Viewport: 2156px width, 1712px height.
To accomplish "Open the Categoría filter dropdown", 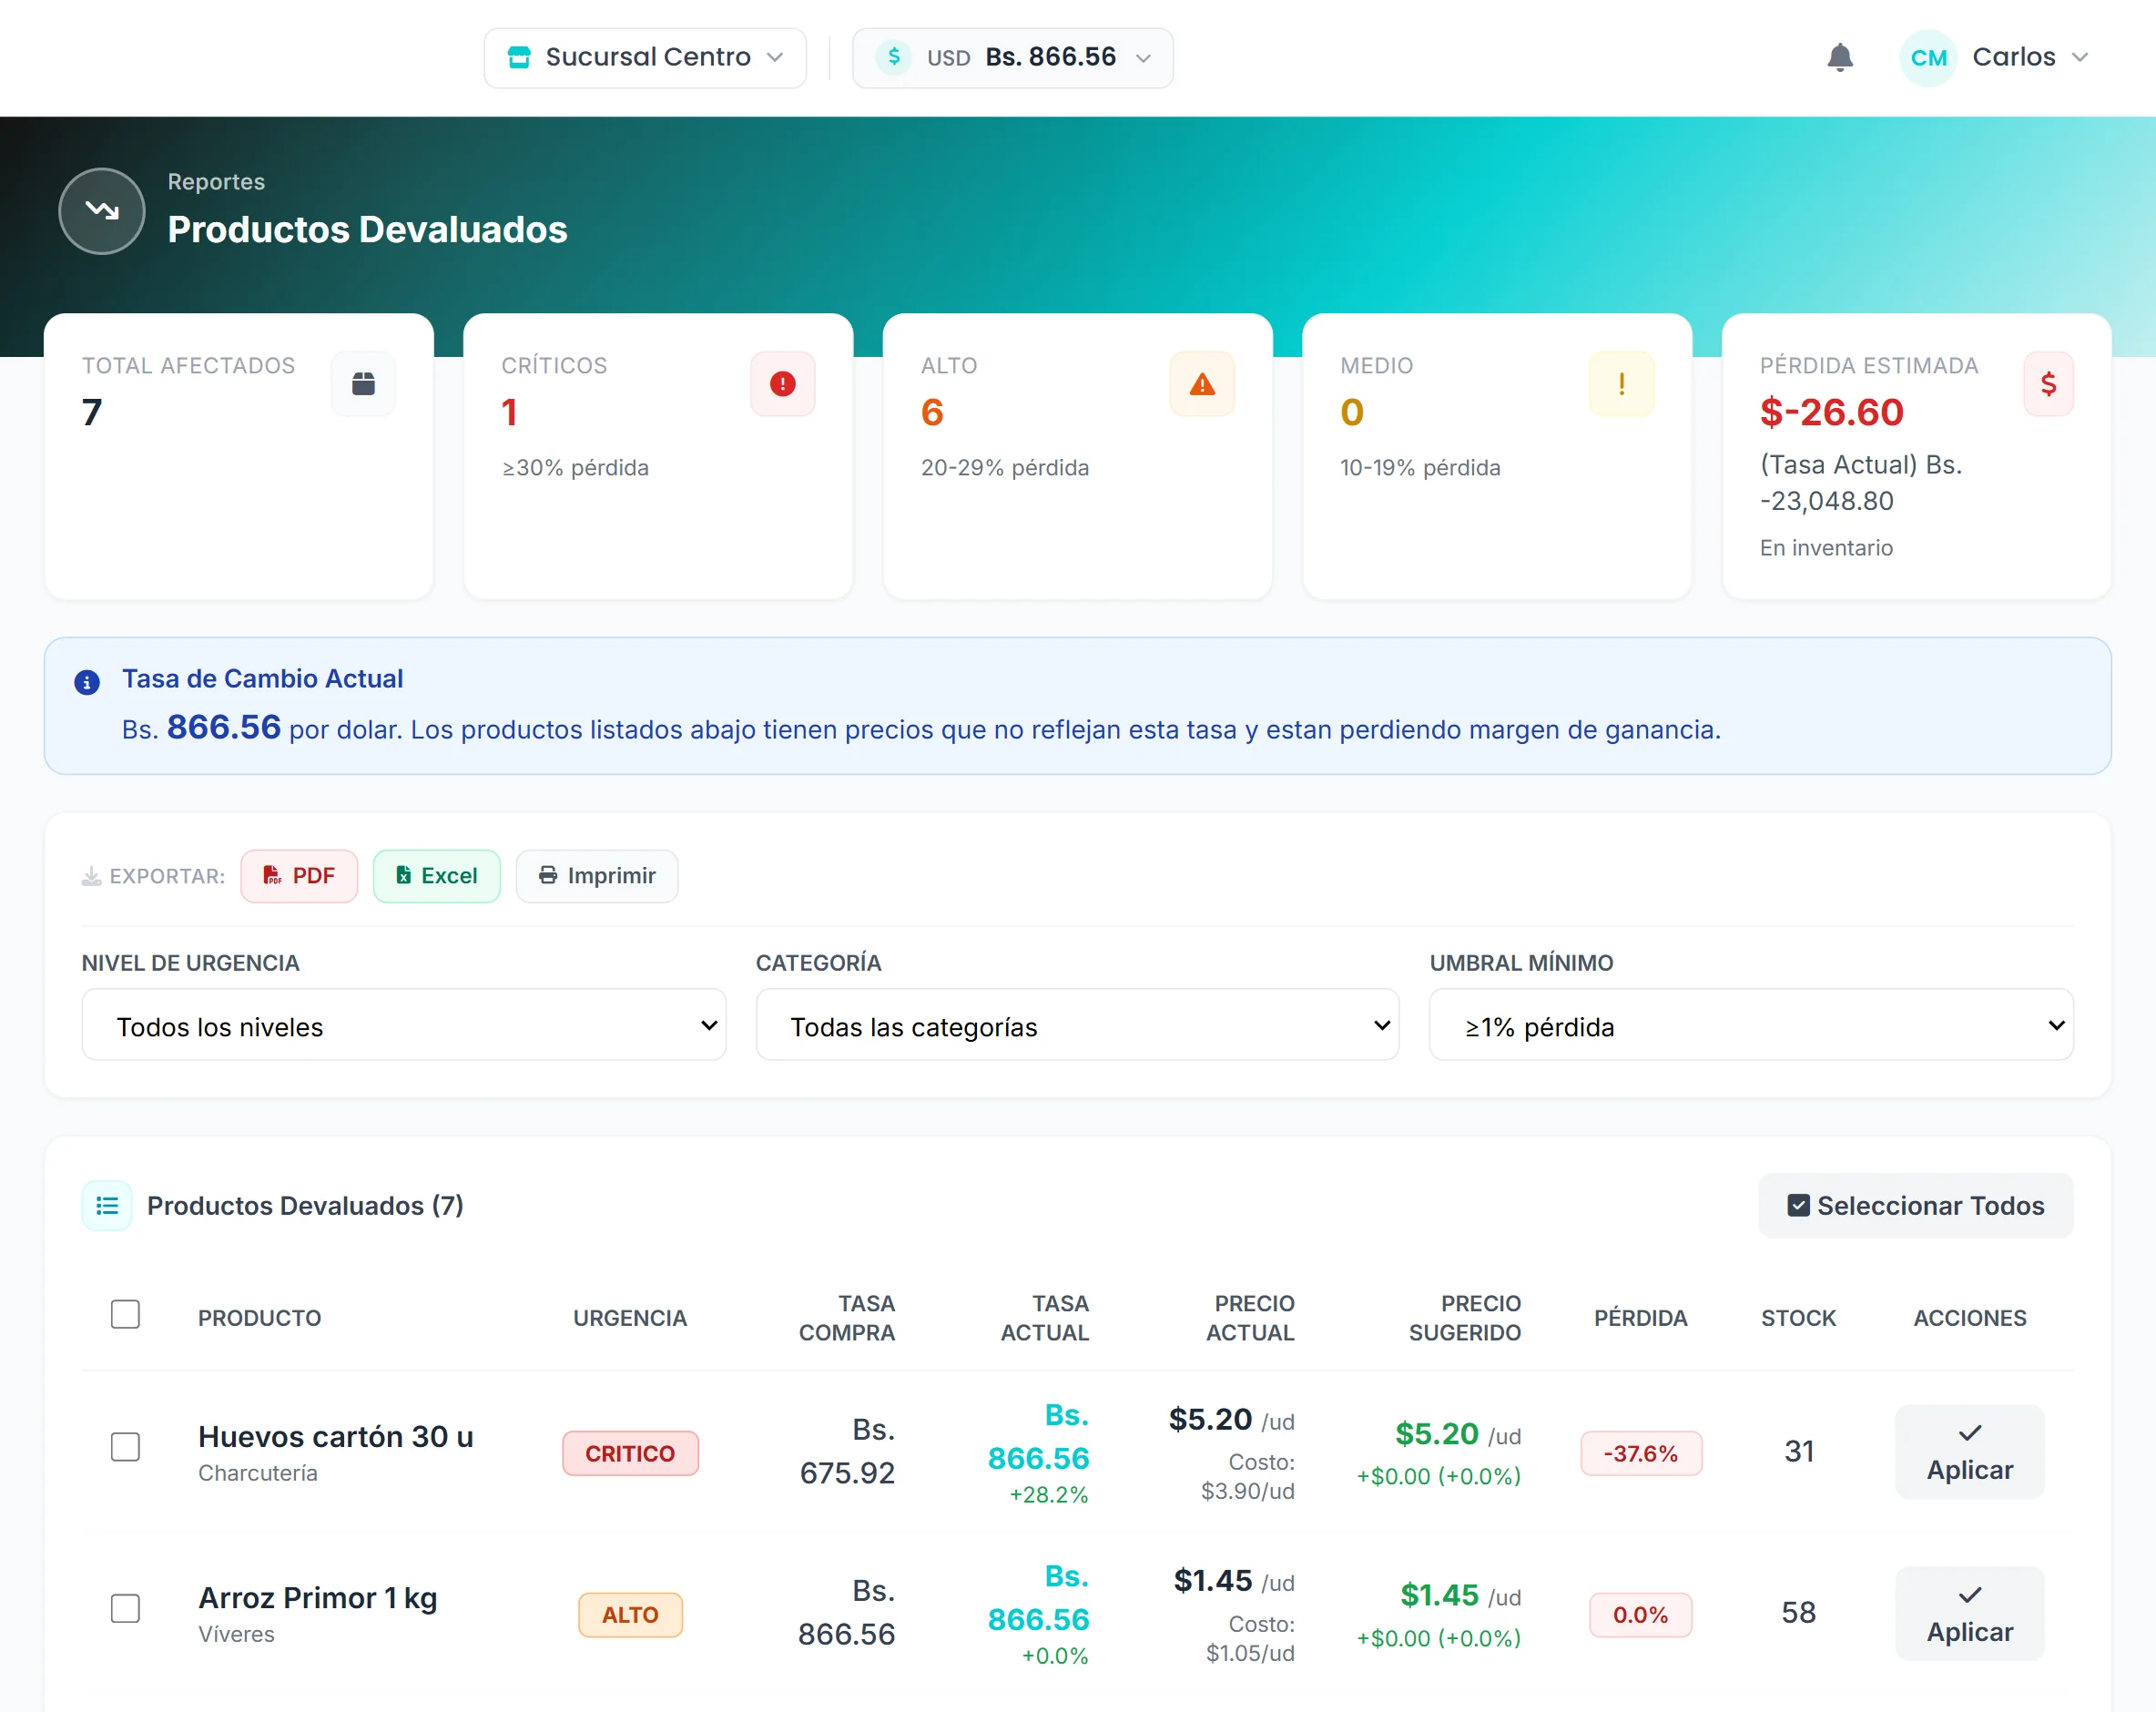I will click(x=1077, y=1026).
